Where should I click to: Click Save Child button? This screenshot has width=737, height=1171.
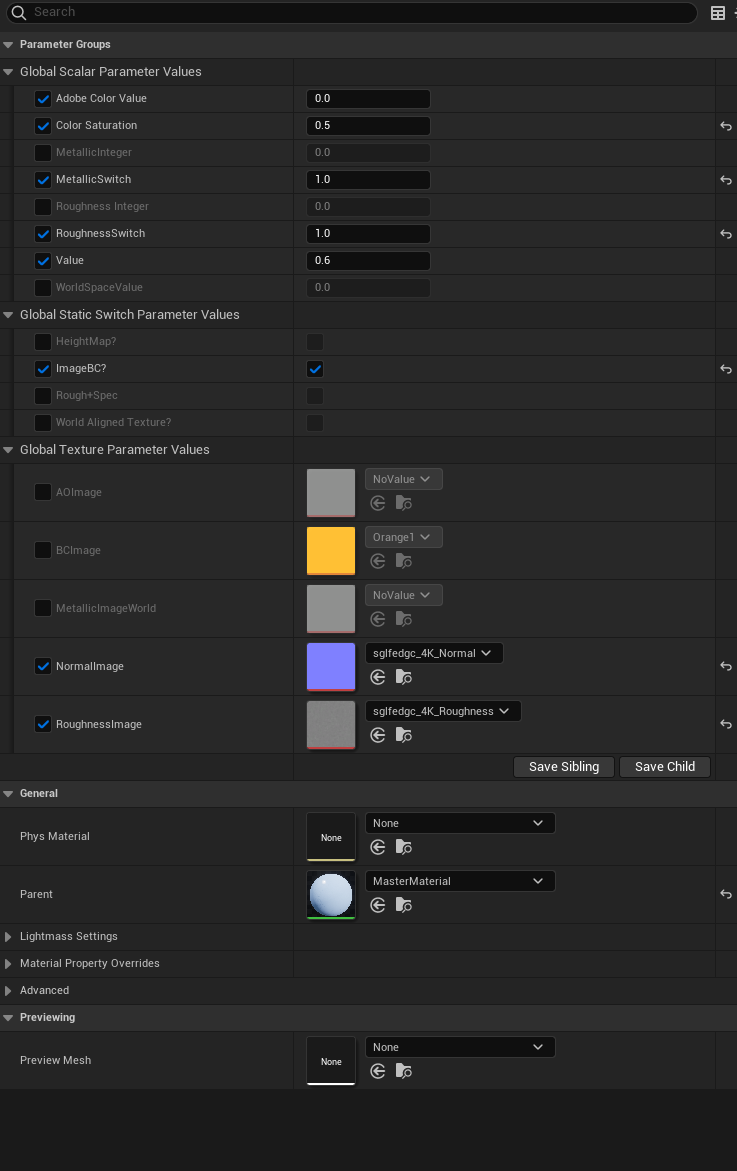click(665, 767)
